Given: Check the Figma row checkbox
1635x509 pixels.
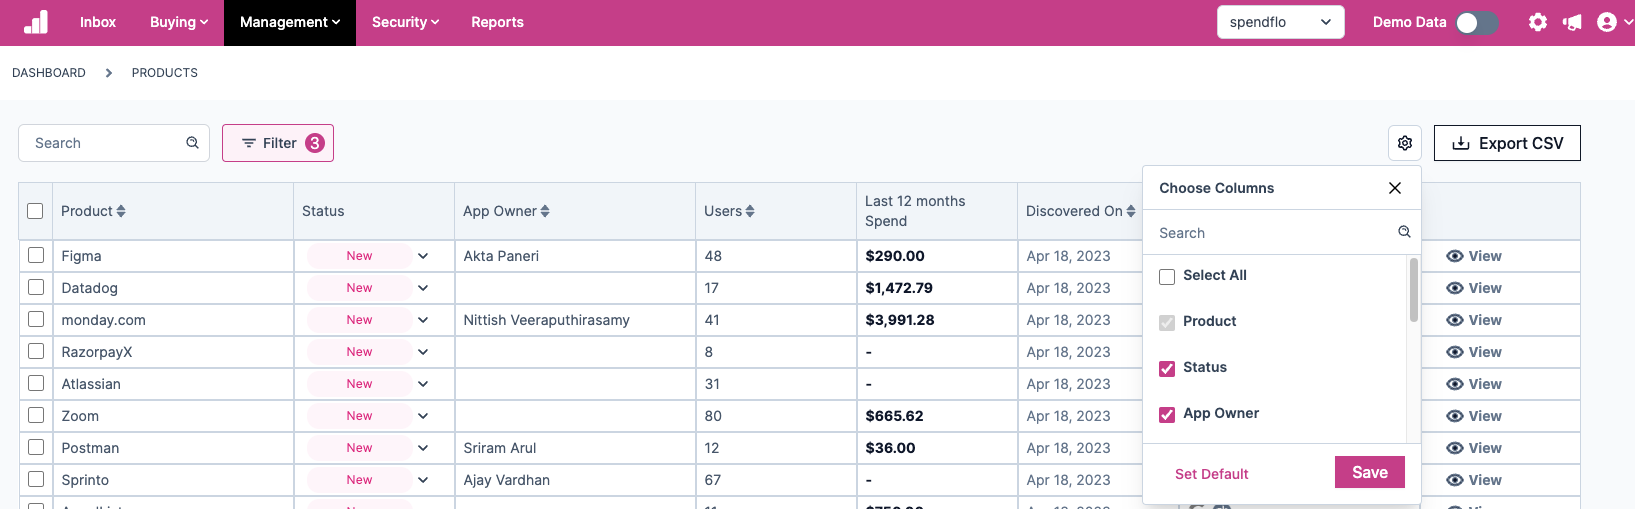Looking at the screenshot, I should click(x=36, y=255).
